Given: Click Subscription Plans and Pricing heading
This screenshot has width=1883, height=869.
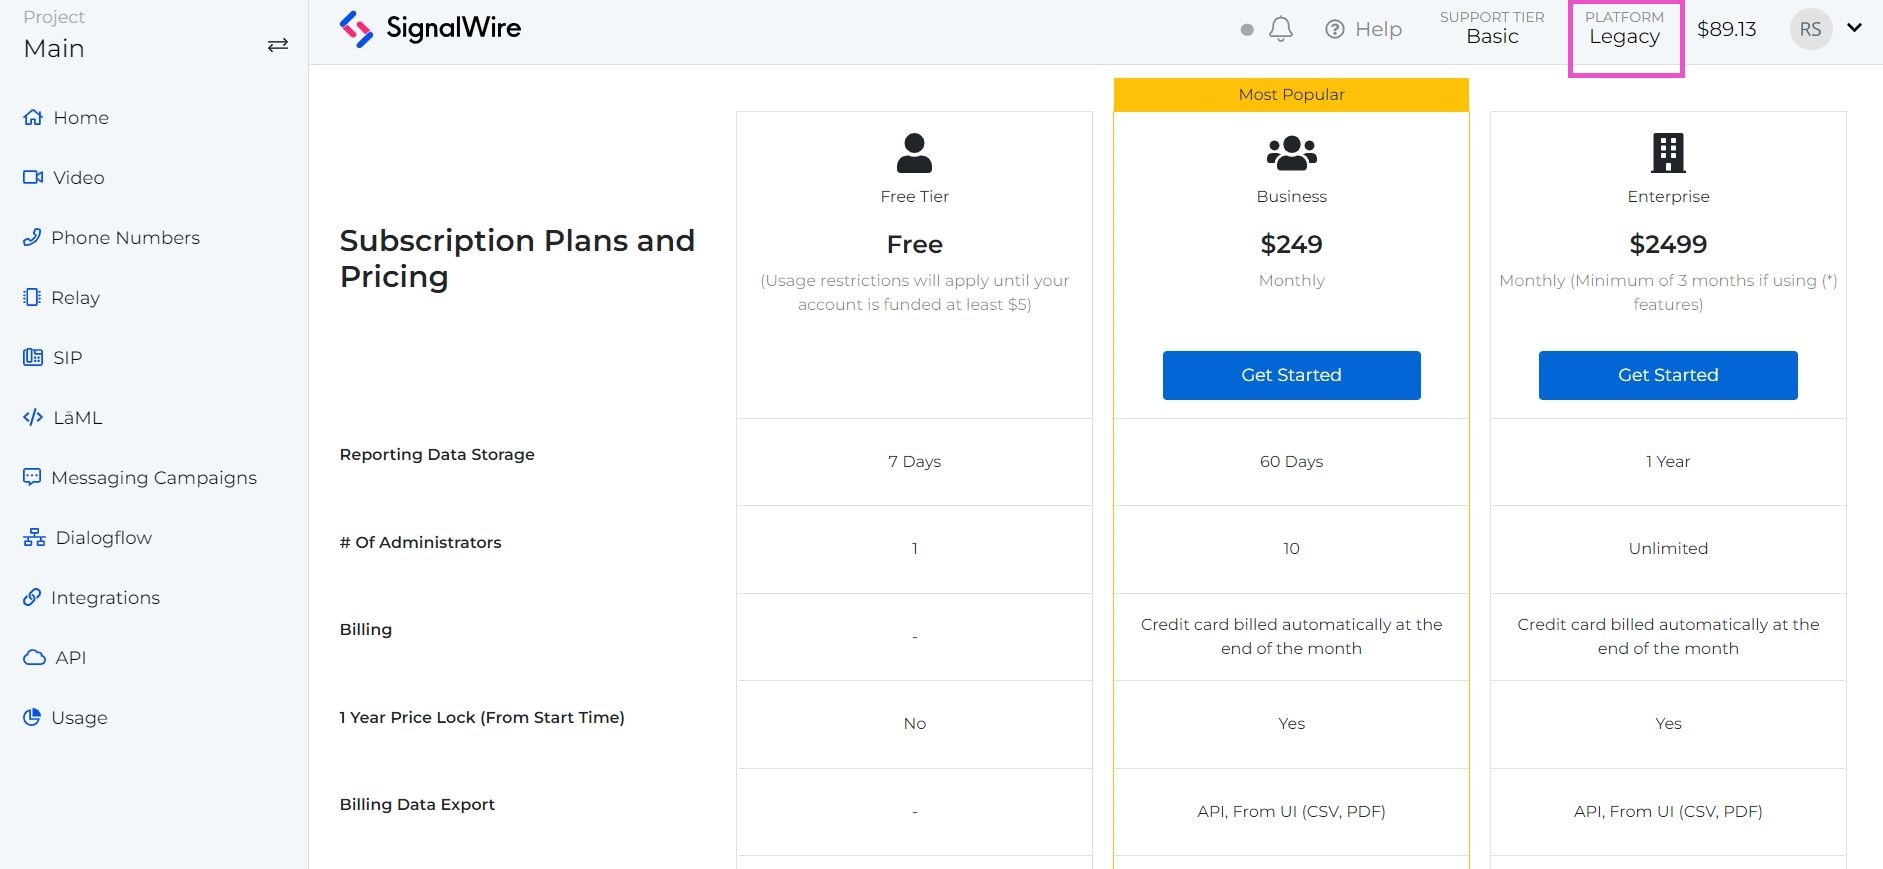Looking at the screenshot, I should pyautogui.click(x=517, y=258).
